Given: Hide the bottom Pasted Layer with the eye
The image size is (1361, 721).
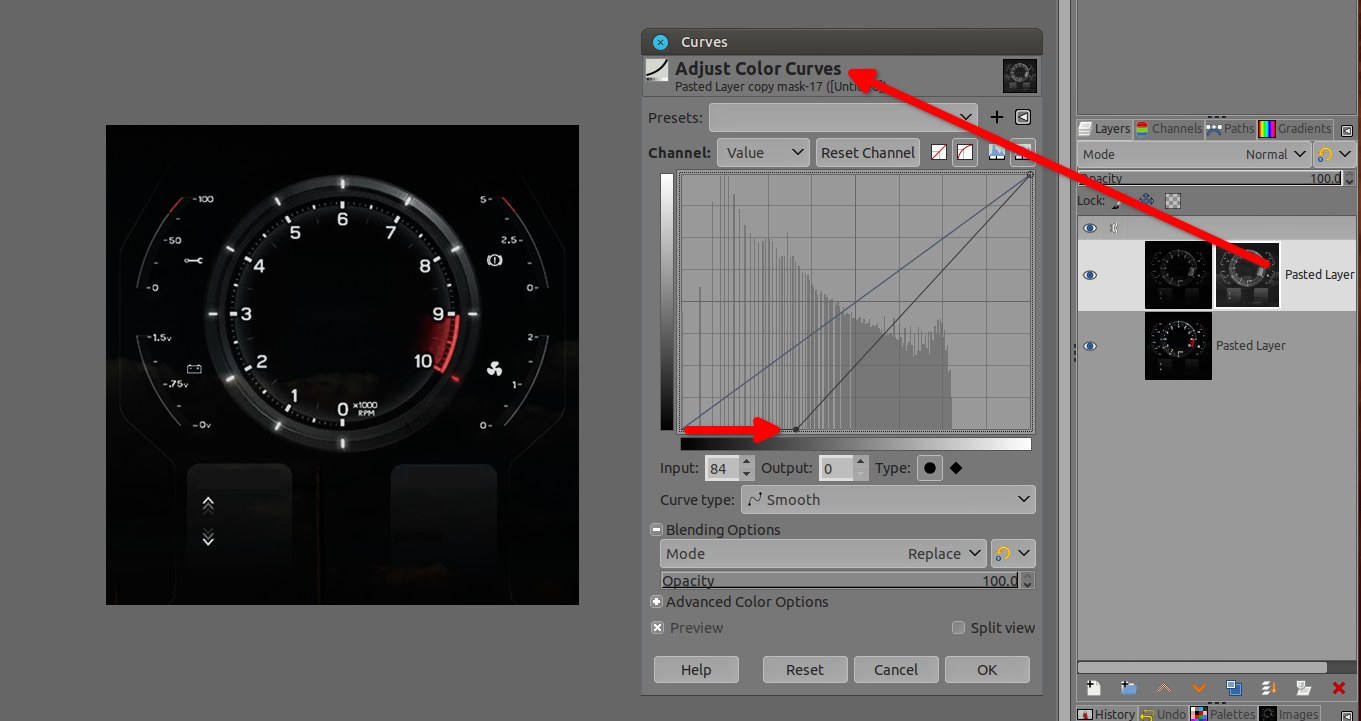Looking at the screenshot, I should (x=1091, y=346).
